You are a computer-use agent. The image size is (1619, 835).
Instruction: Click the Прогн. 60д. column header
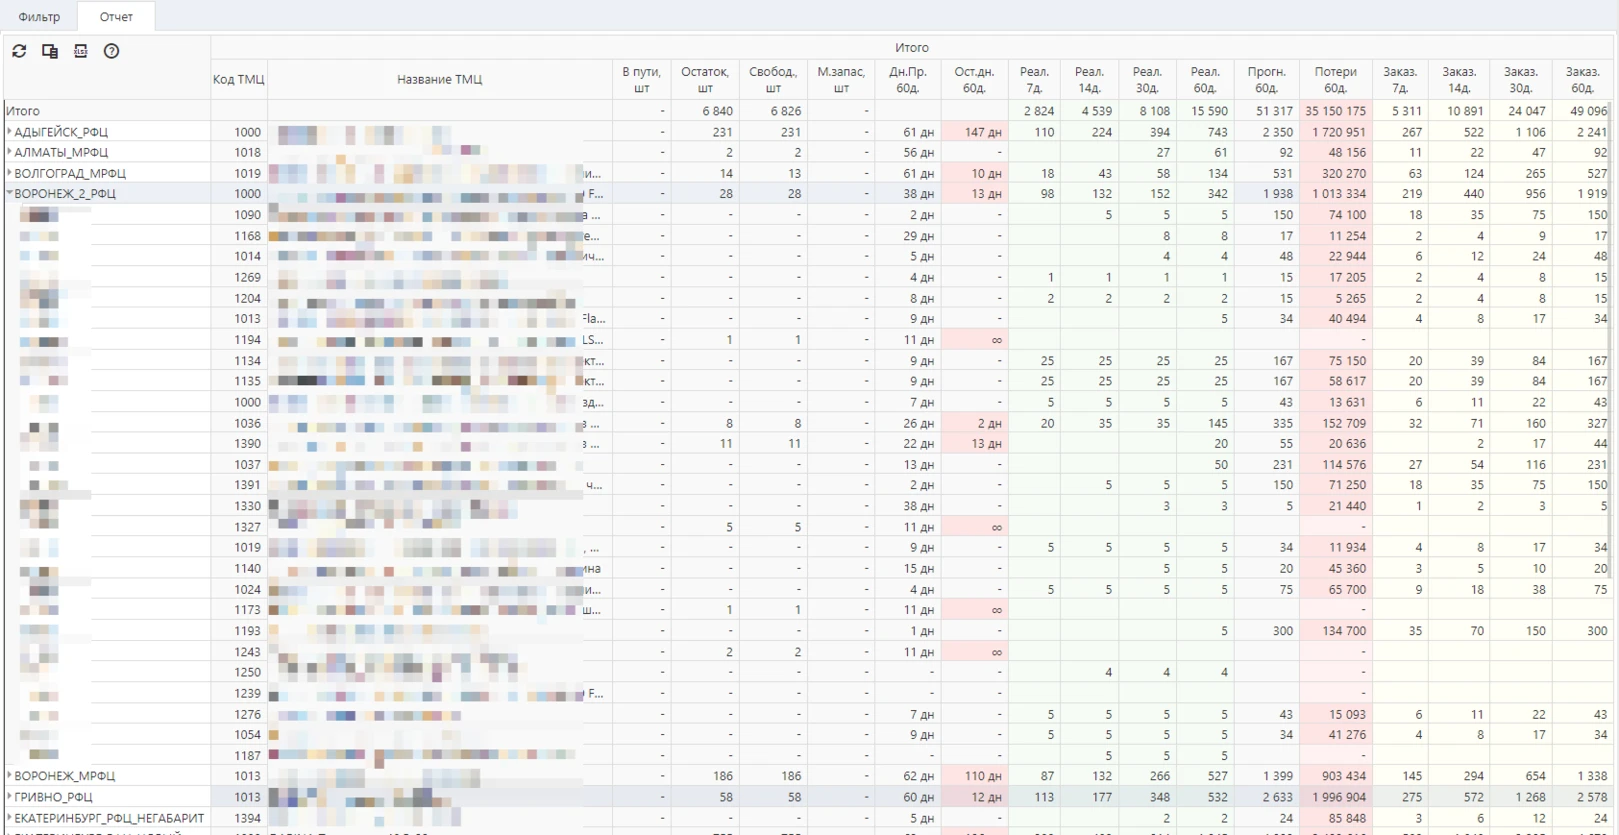point(1266,80)
